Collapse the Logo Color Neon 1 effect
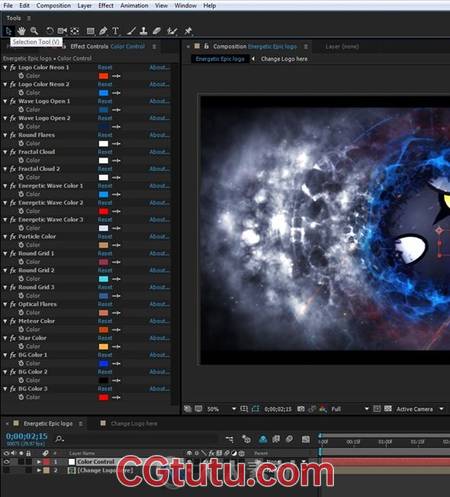Image resolution: width=450 pixels, height=497 pixels. tap(5, 67)
